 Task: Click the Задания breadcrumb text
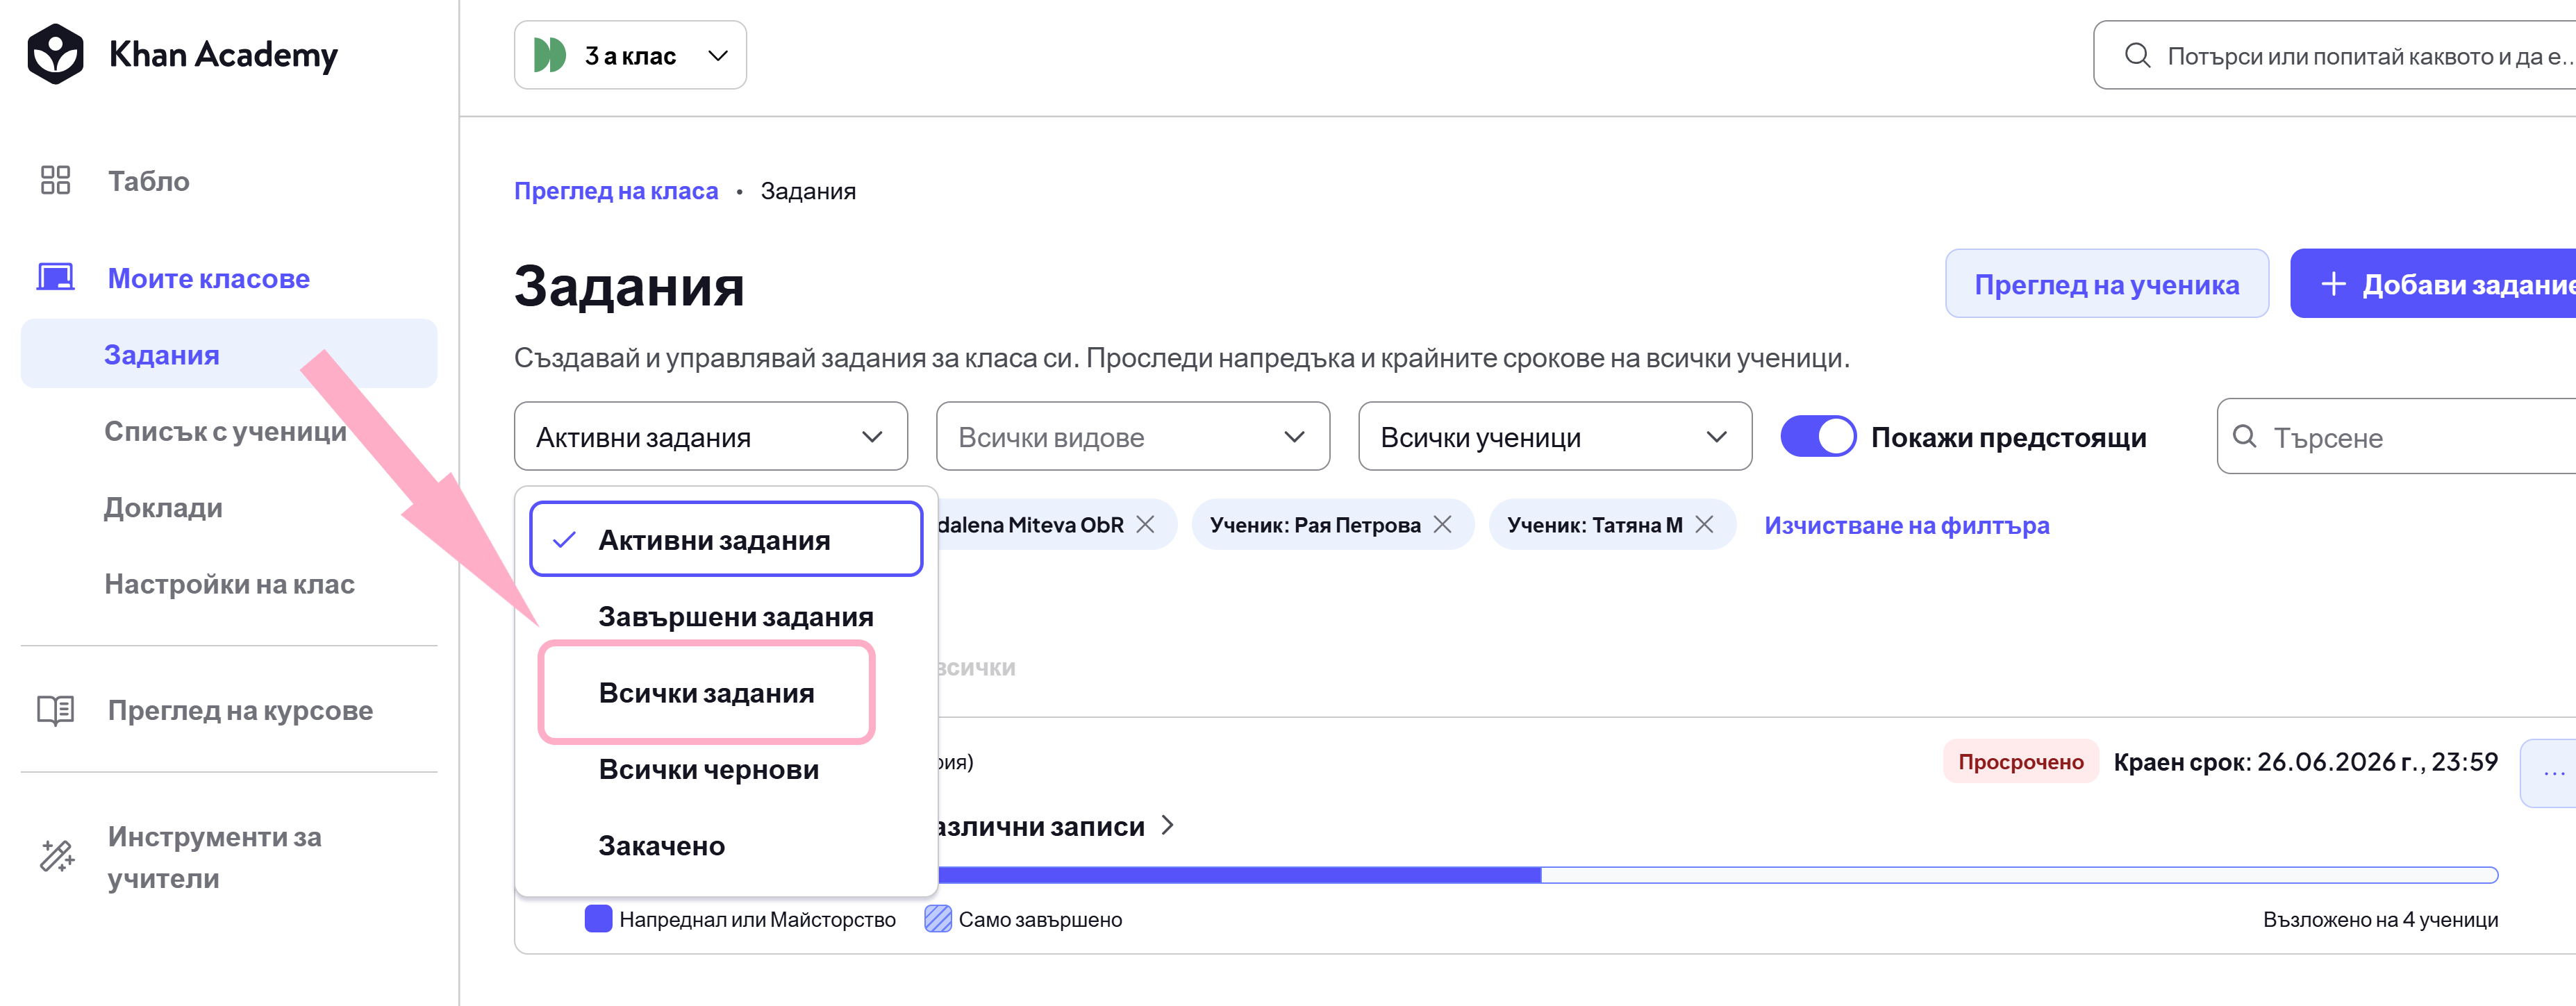click(x=808, y=190)
